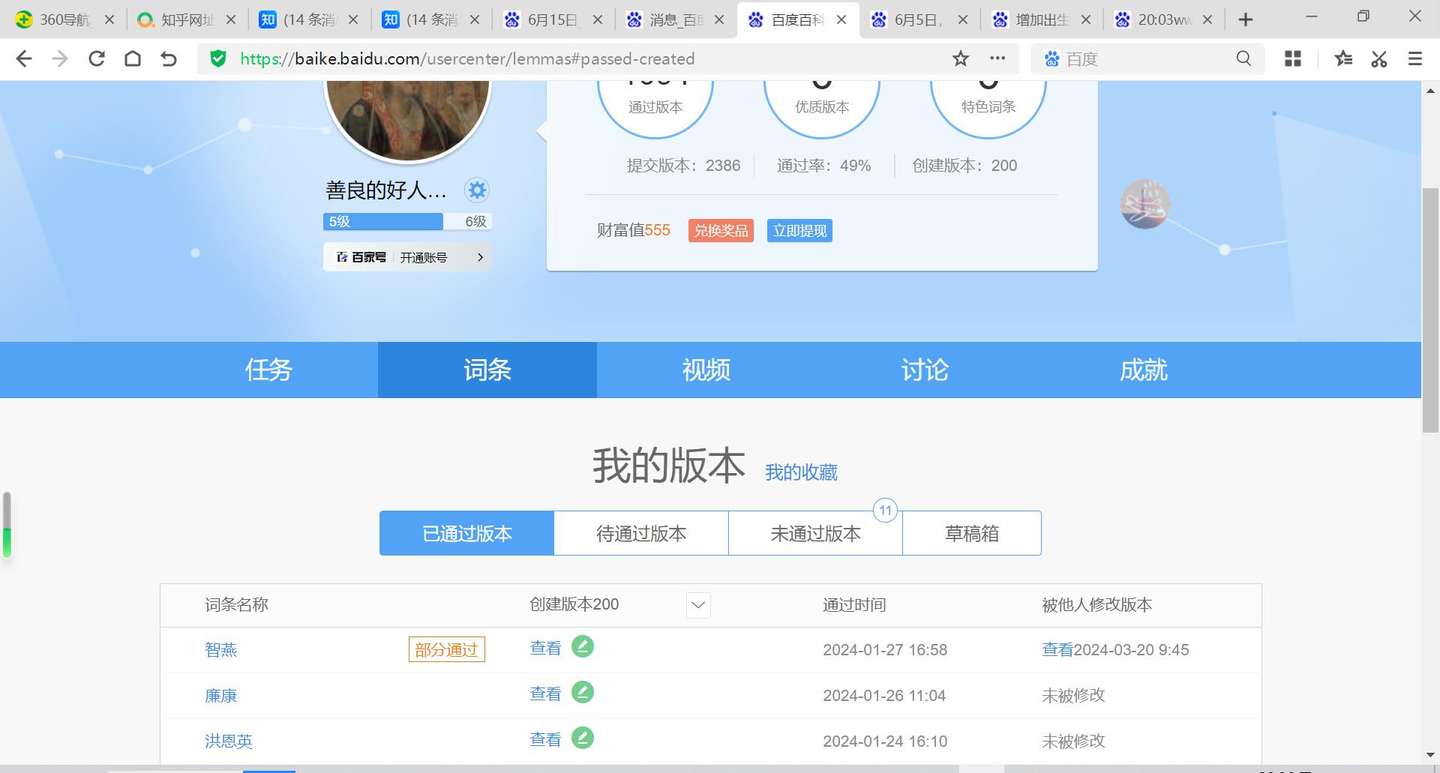Open the 洪恩英 entry link
This screenshot has width=1440, height=773.
[x=229, y=742]
